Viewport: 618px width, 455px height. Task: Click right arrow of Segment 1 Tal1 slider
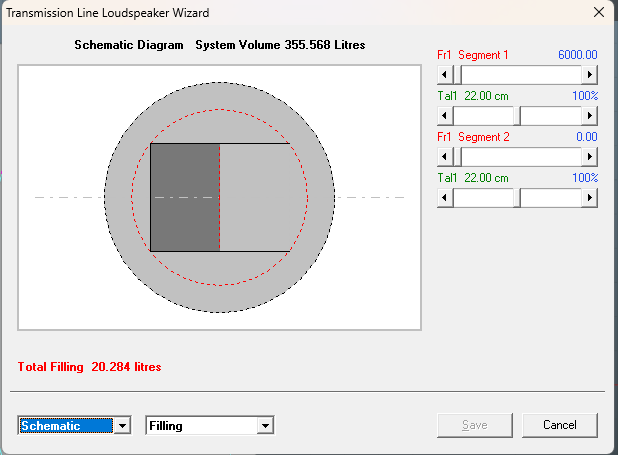tap(589, 116)
